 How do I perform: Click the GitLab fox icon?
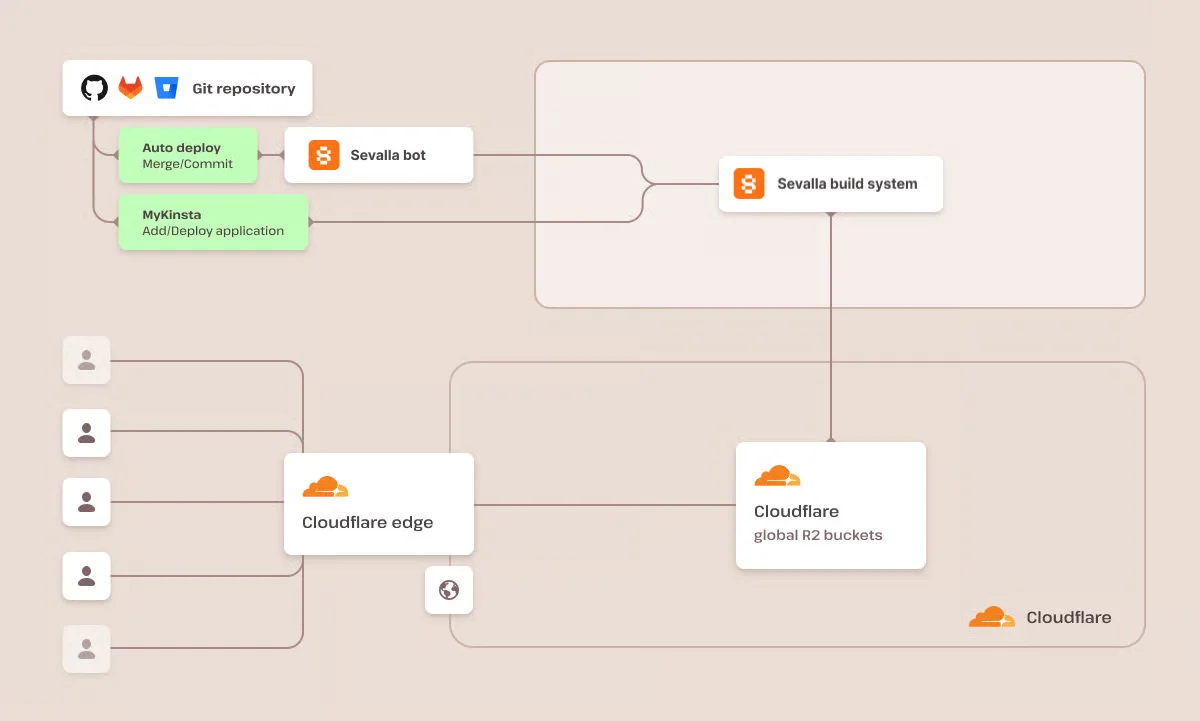tap(131, 88)
